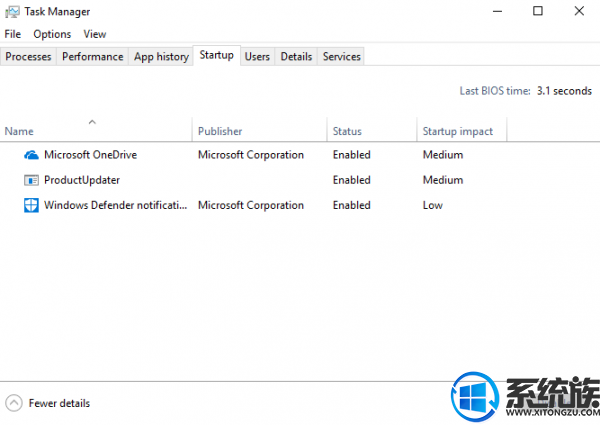Sort by the Status column header

click(x=372, y=130)
